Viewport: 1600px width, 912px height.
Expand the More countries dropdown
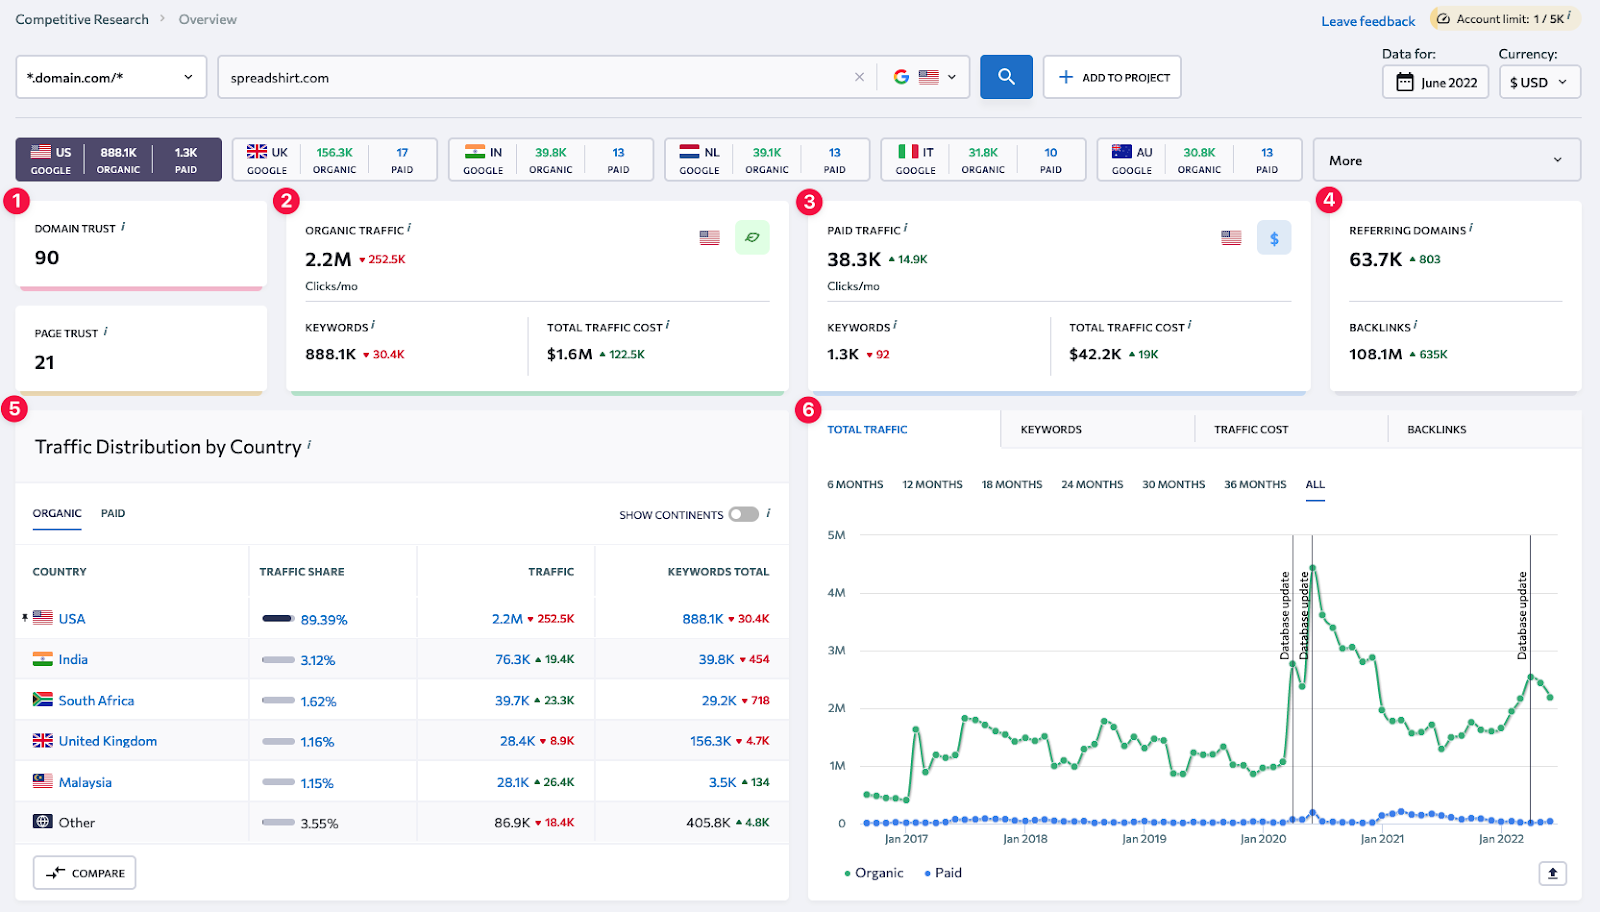pyautogui.click(x=1446, y=160)
